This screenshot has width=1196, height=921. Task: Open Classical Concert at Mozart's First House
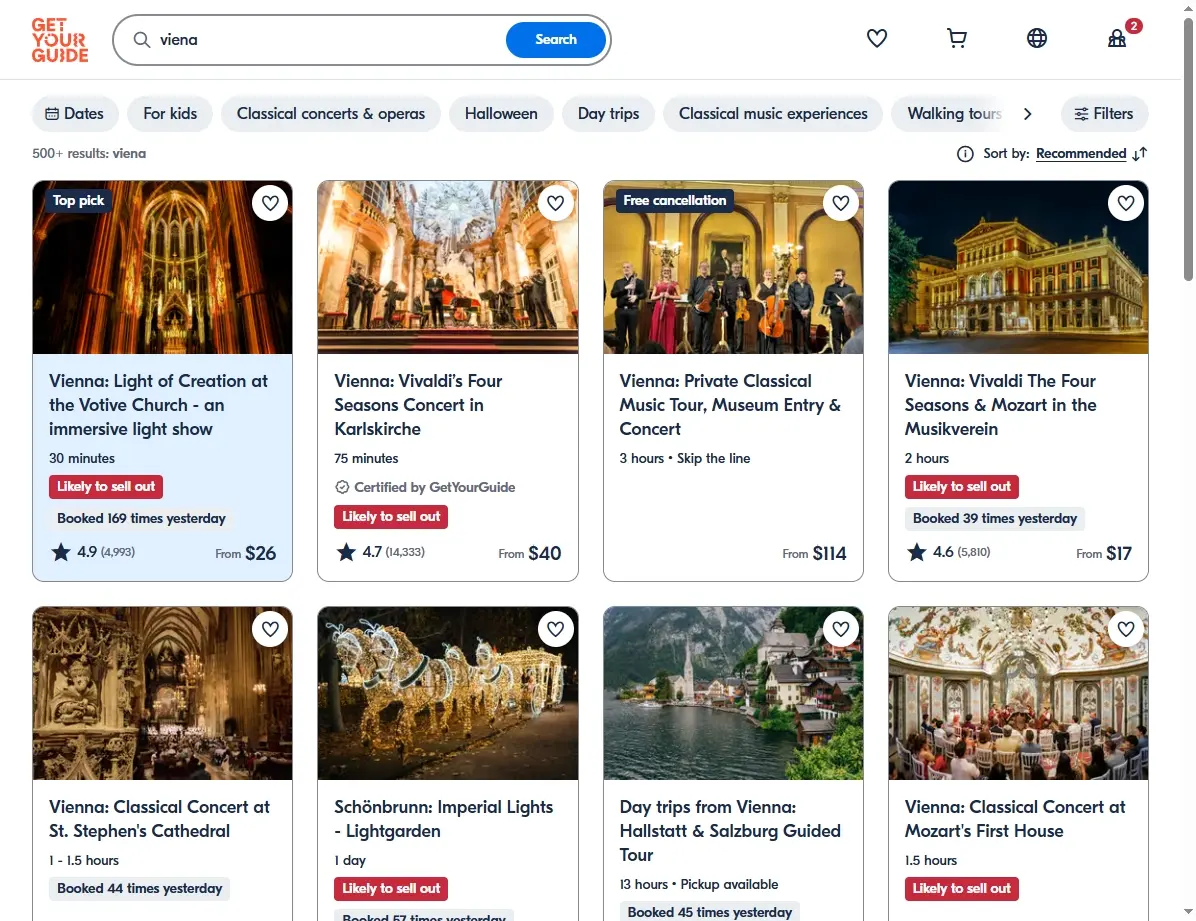pos(1015,819)
